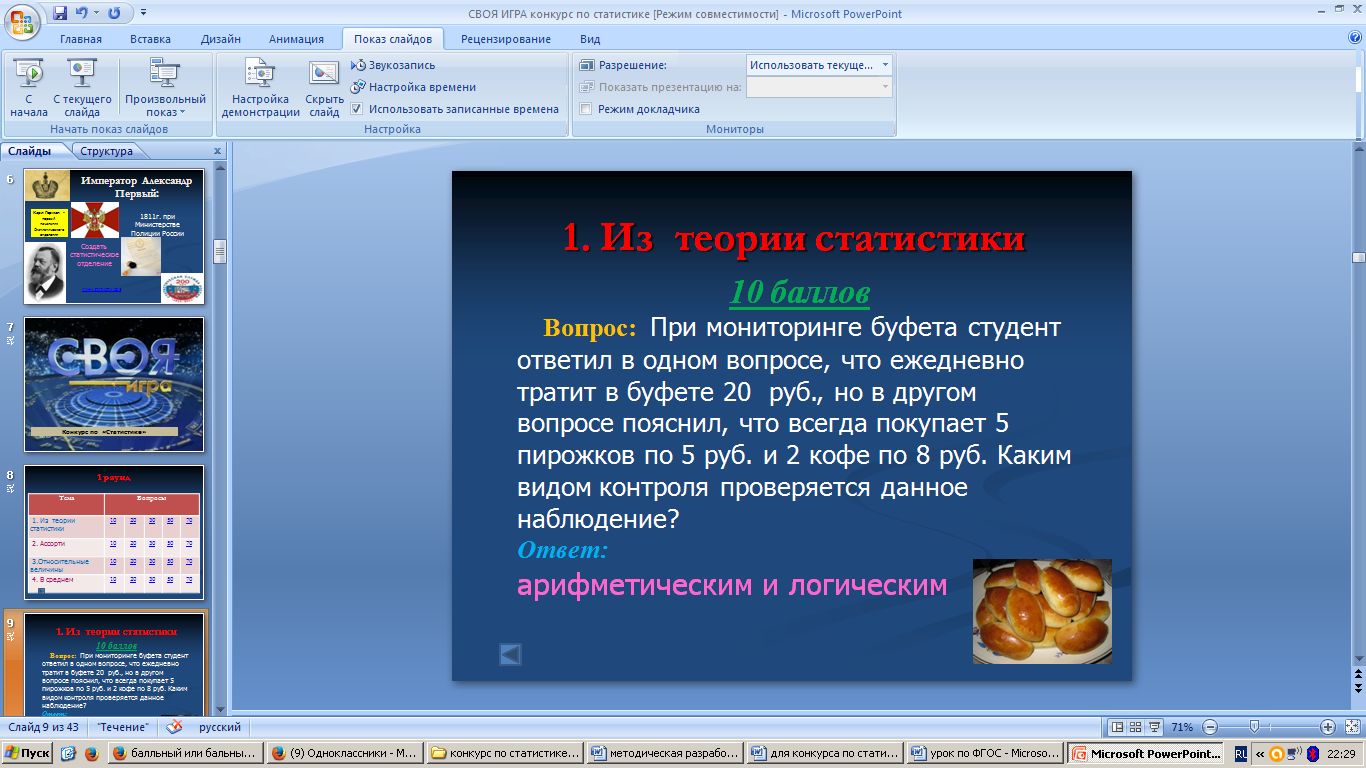Open Настройка демонстрации settings
Viewport: 1366px width, 768px height.
261,88
